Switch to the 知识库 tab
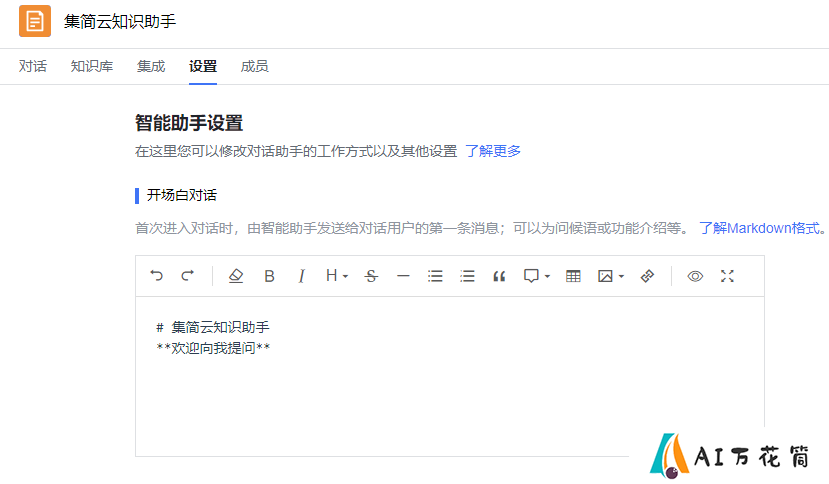829x484 pixels. point(92,67)
